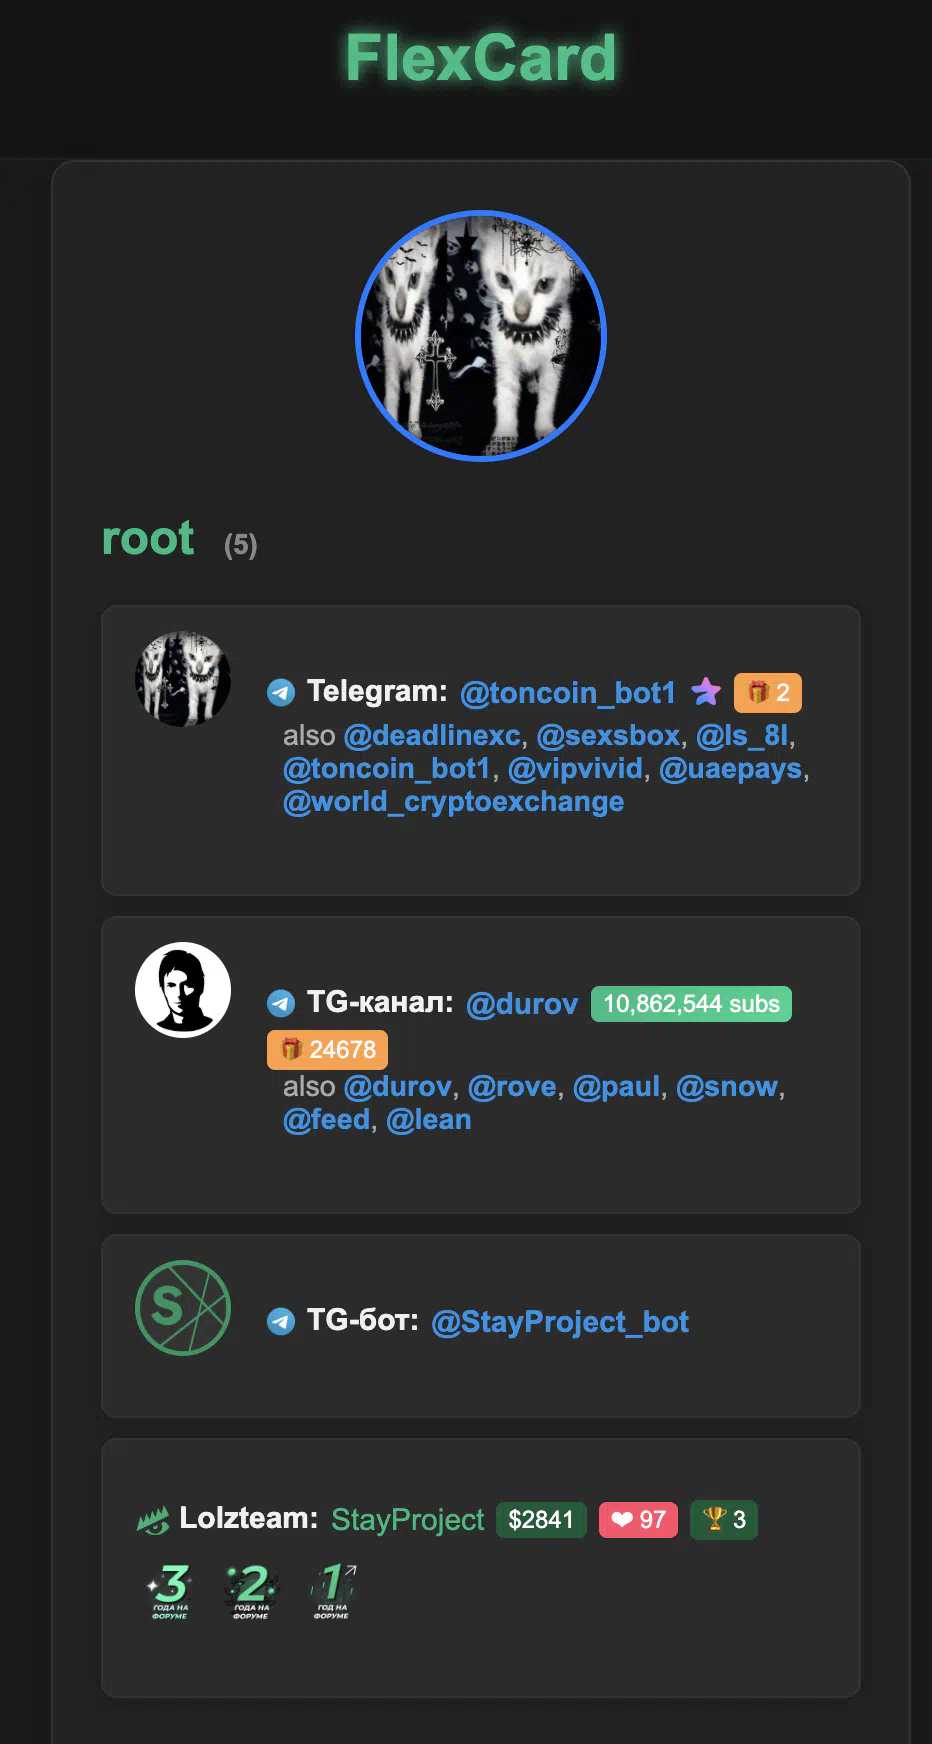The height and width of the screenshot is (1744, 932).
Task: Click the small cat avatar in Telegram card
Action: click(183, 679)
